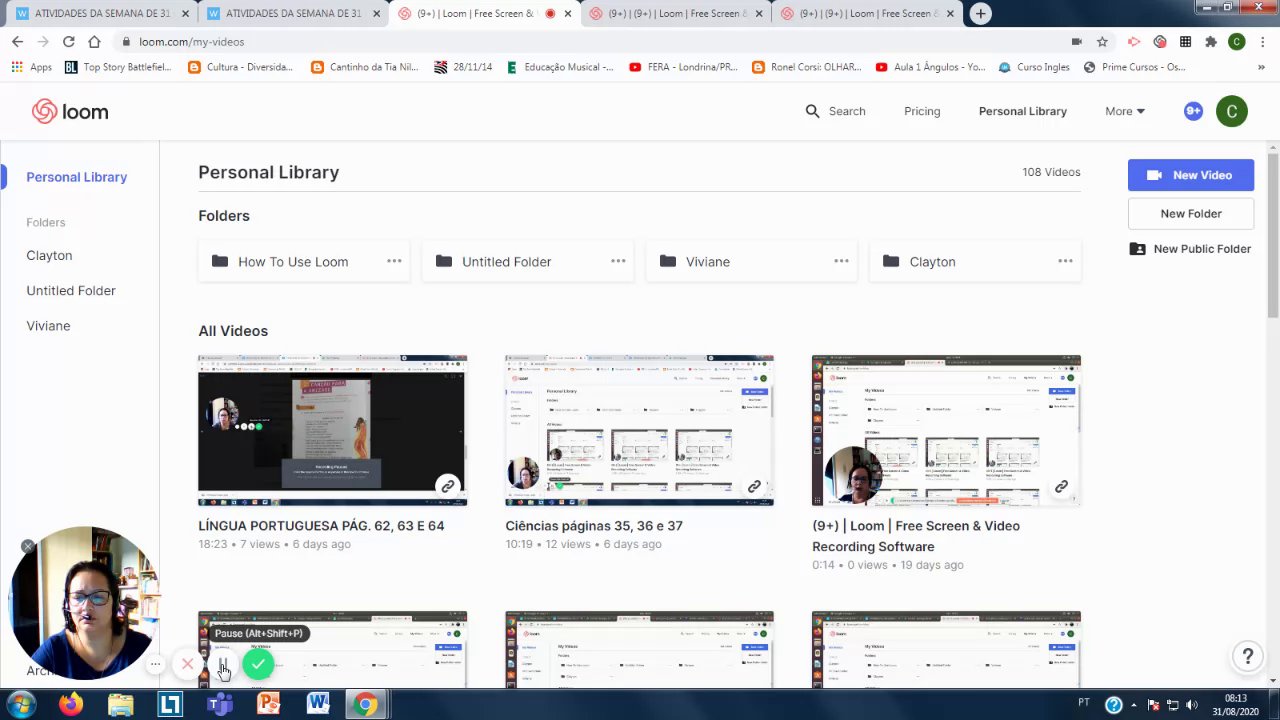Show more bookmarks with the double chevron
Viewport: 1280px width, 720px height.
(x=1260, y=67)
